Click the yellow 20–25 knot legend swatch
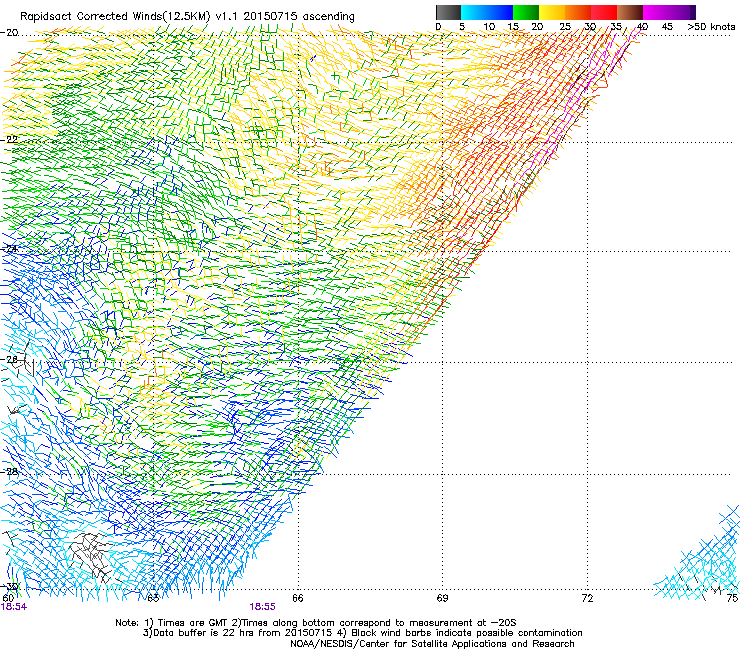 tap(552, 12)
